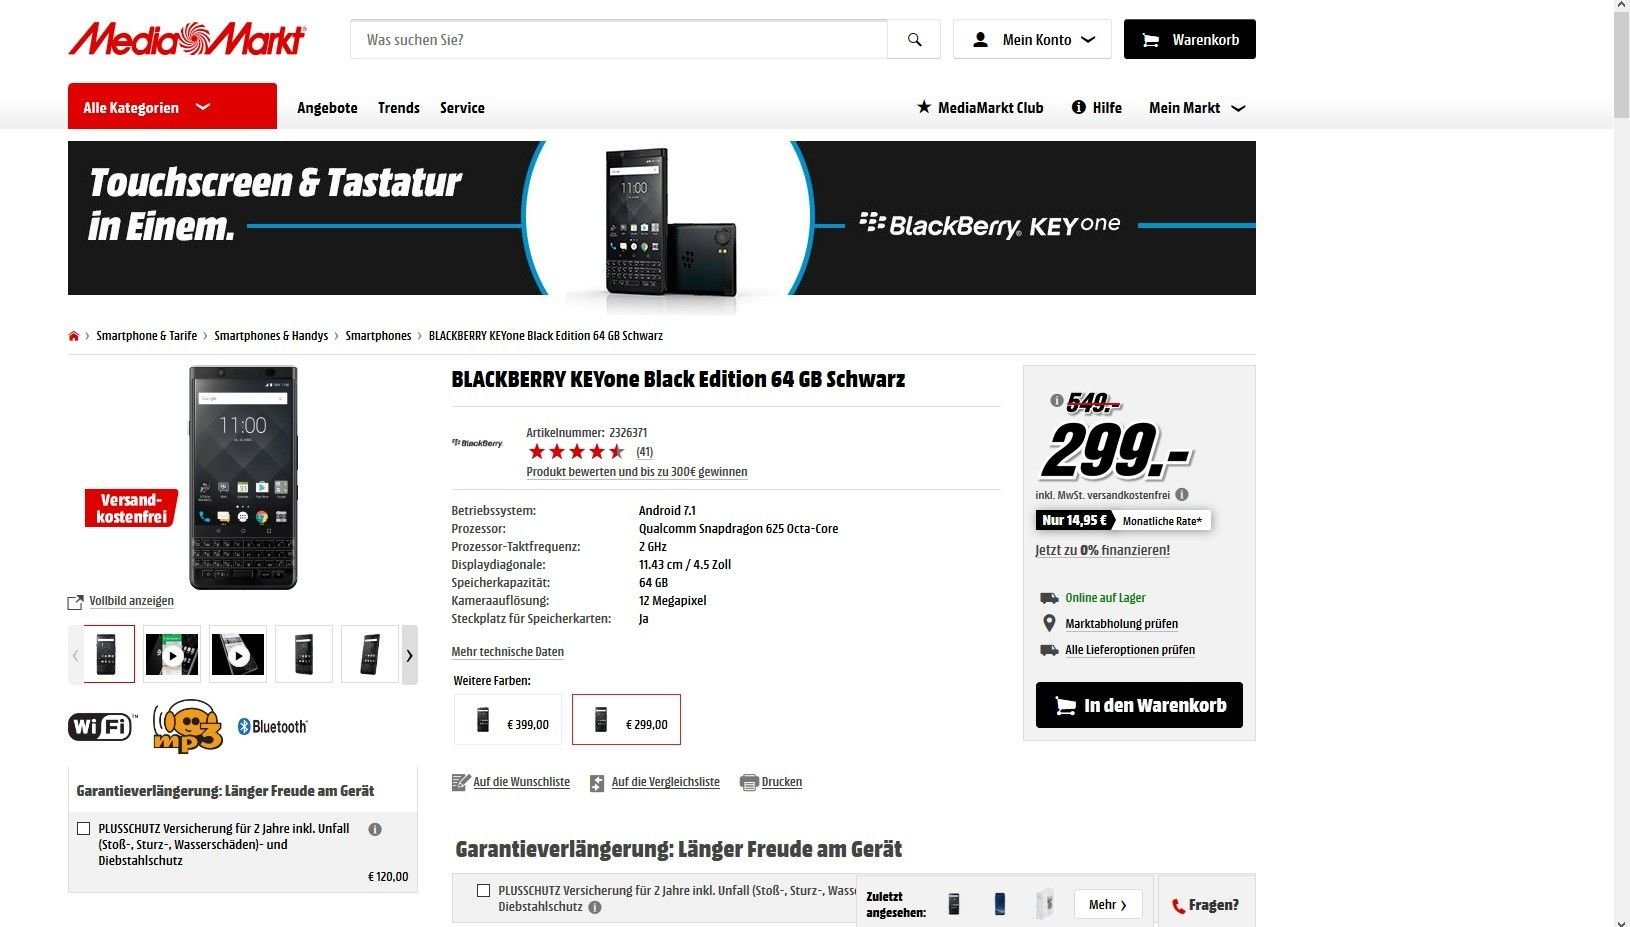Viewport: 1630px width, 927px height.
Task: Expand the Mein Markt menu
Action: tap(1197, 108)
